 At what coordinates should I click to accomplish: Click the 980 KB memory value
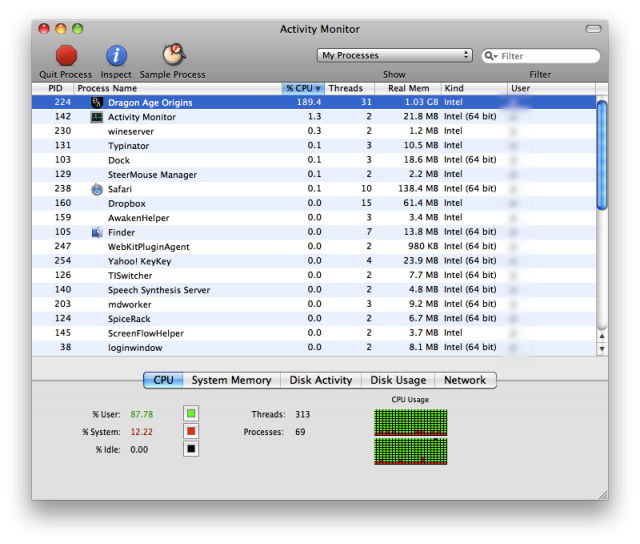pos(423,246)
